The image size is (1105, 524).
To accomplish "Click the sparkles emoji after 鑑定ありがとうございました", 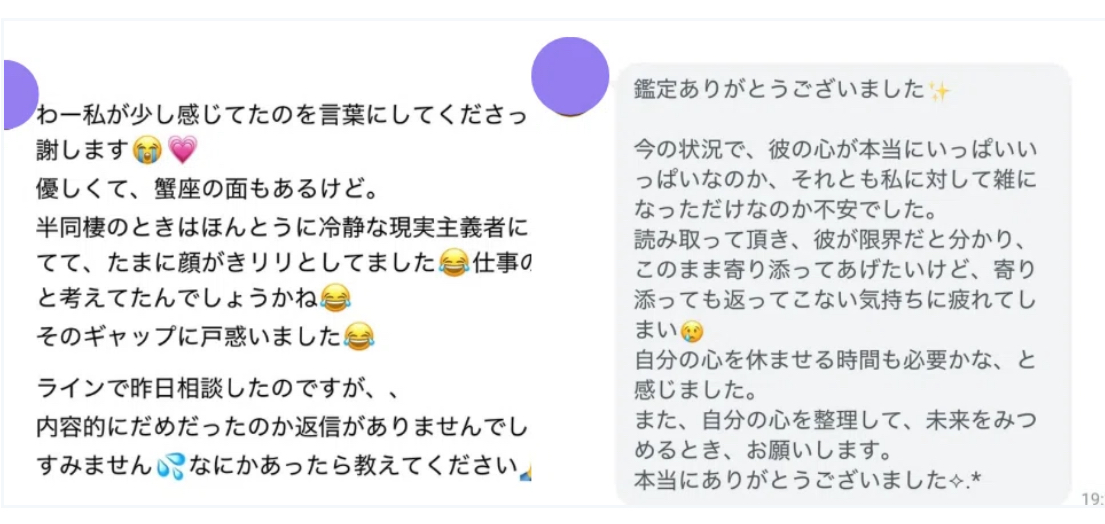I will click(939, 92).
